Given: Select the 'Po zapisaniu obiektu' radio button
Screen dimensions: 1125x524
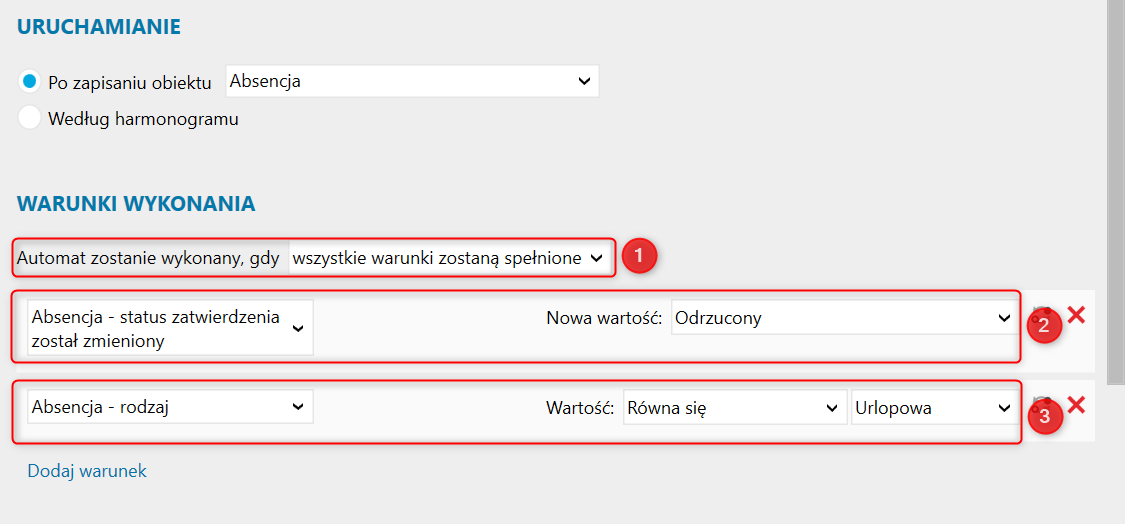Looking at the screenshot, I should coord(30,81).
